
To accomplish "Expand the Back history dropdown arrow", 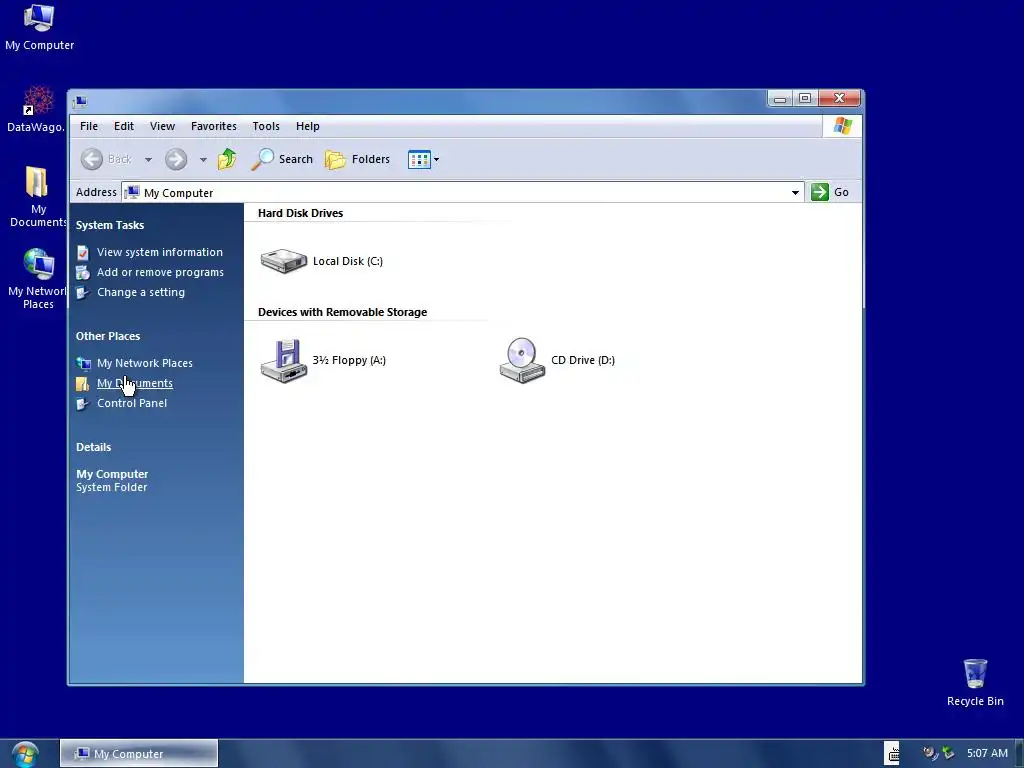I will click(148, 159).
